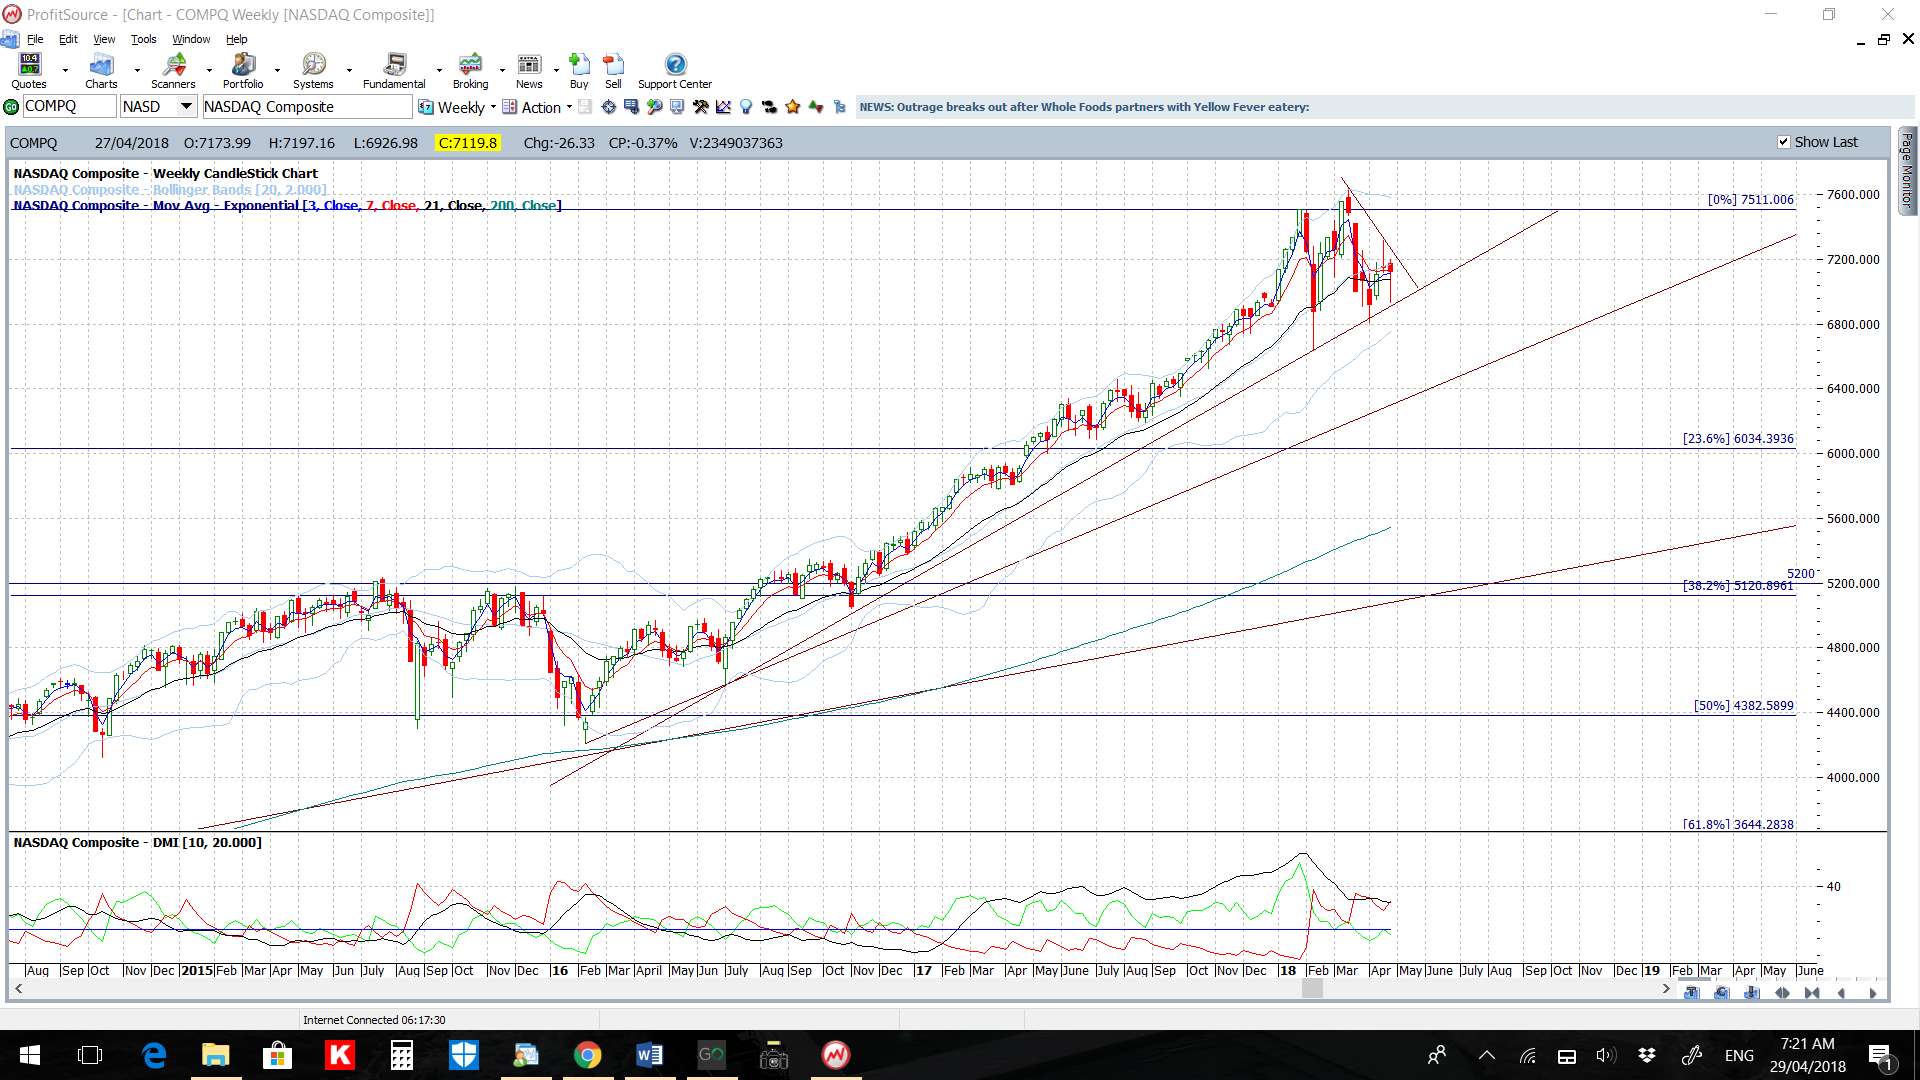Open the Systems tool
The height and width of the screenshot is (1080, 1920).
point(313,72)
